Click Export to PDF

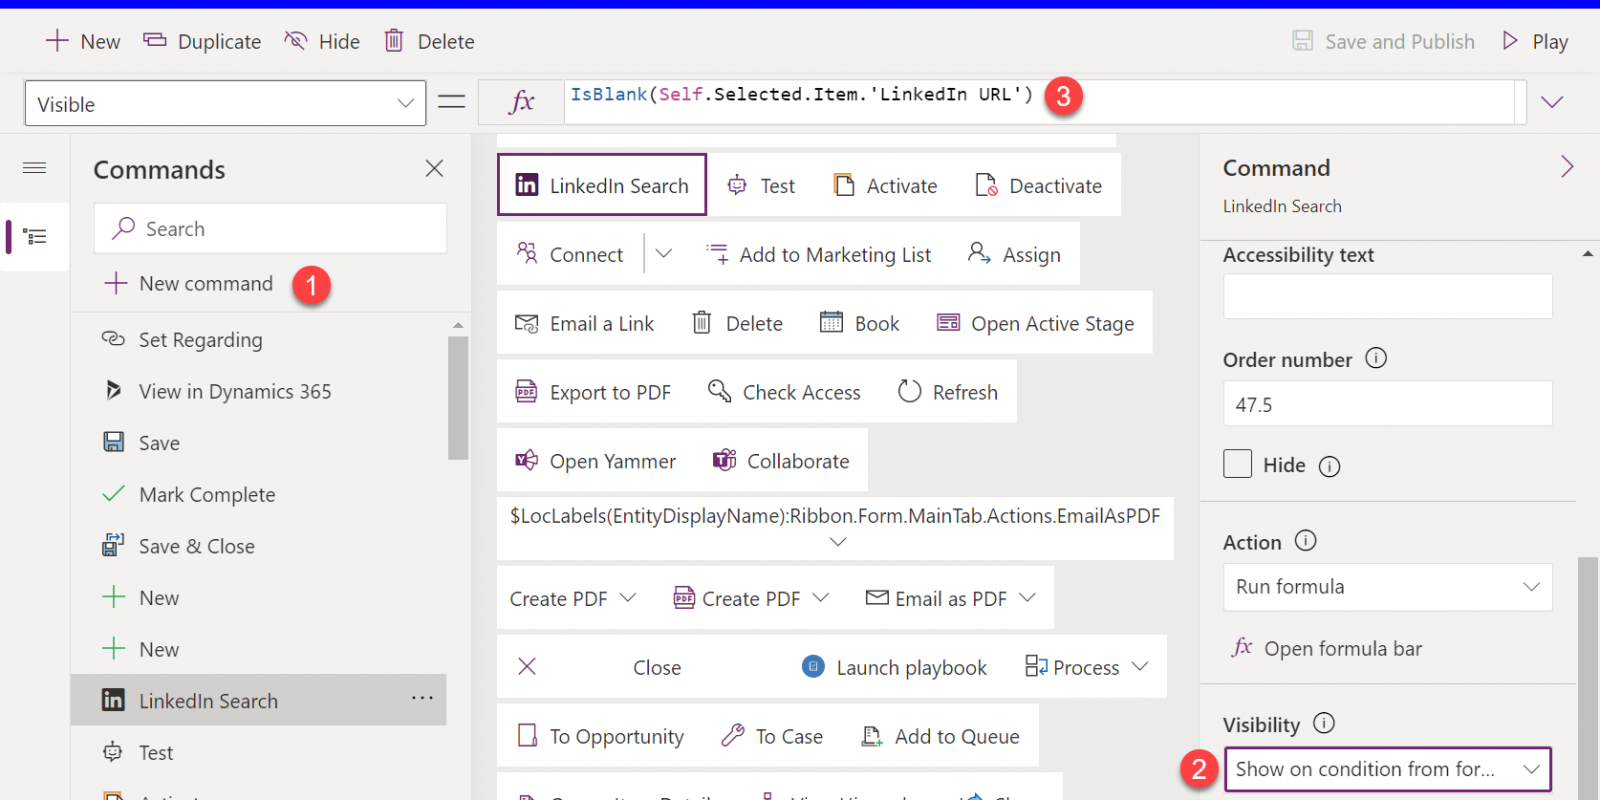coord(593,393)
